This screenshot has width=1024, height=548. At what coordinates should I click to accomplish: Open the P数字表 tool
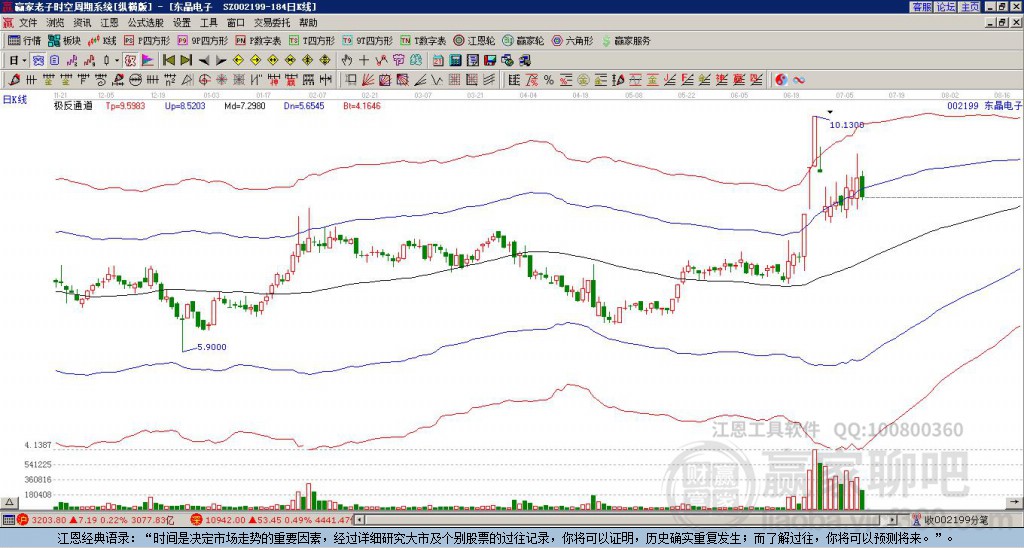point(258,40)
